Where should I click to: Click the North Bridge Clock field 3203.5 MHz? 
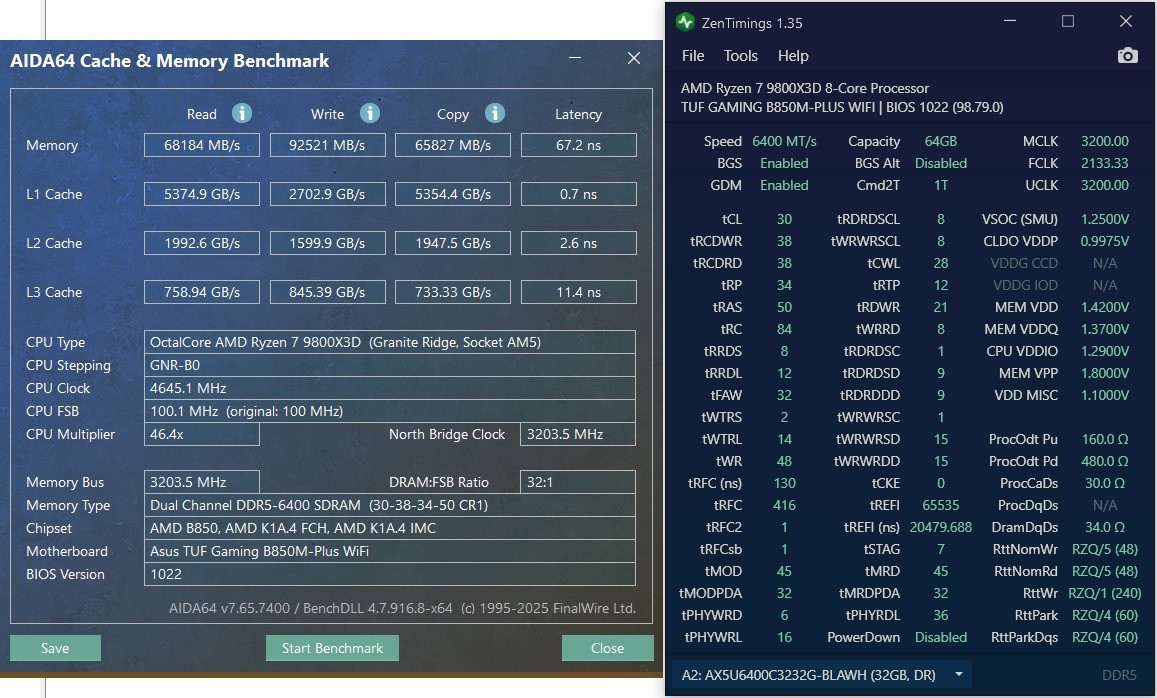578,434
